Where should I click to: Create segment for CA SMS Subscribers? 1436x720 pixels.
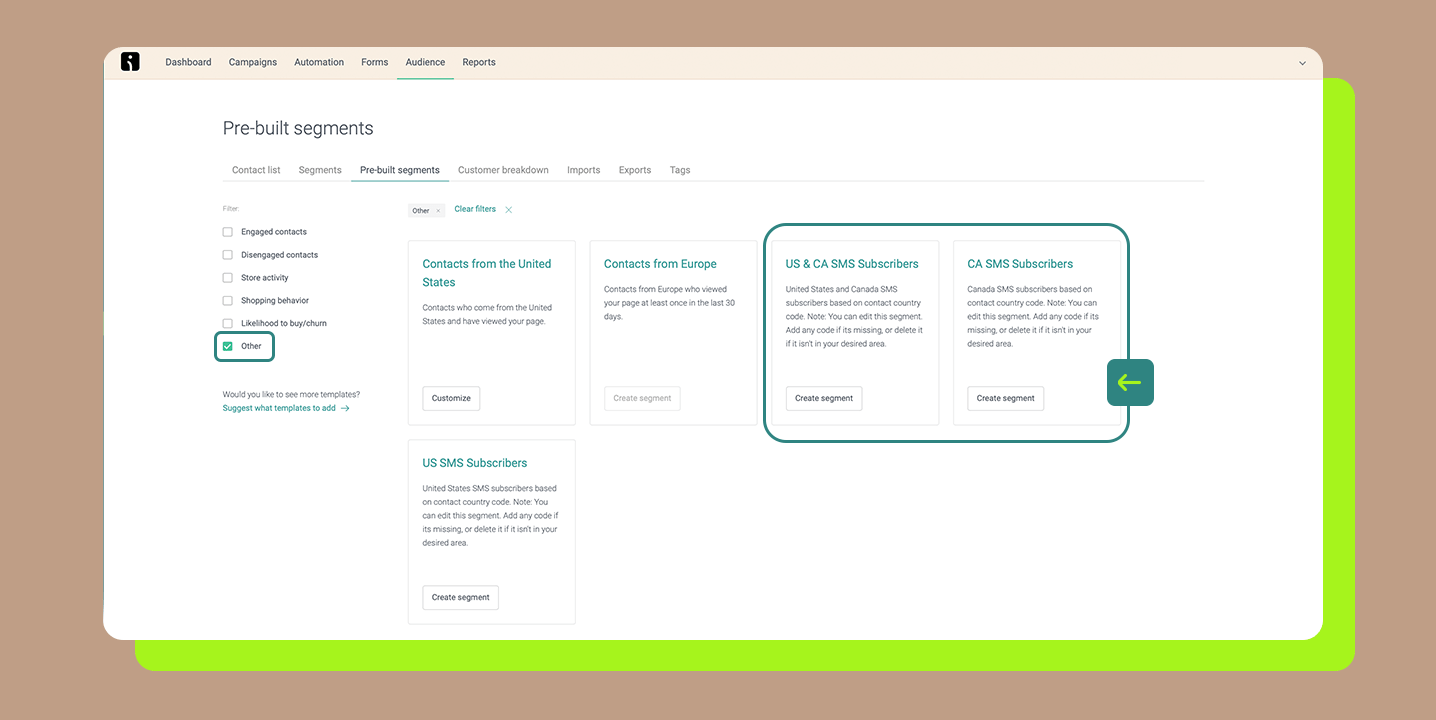click(1005, 398)
